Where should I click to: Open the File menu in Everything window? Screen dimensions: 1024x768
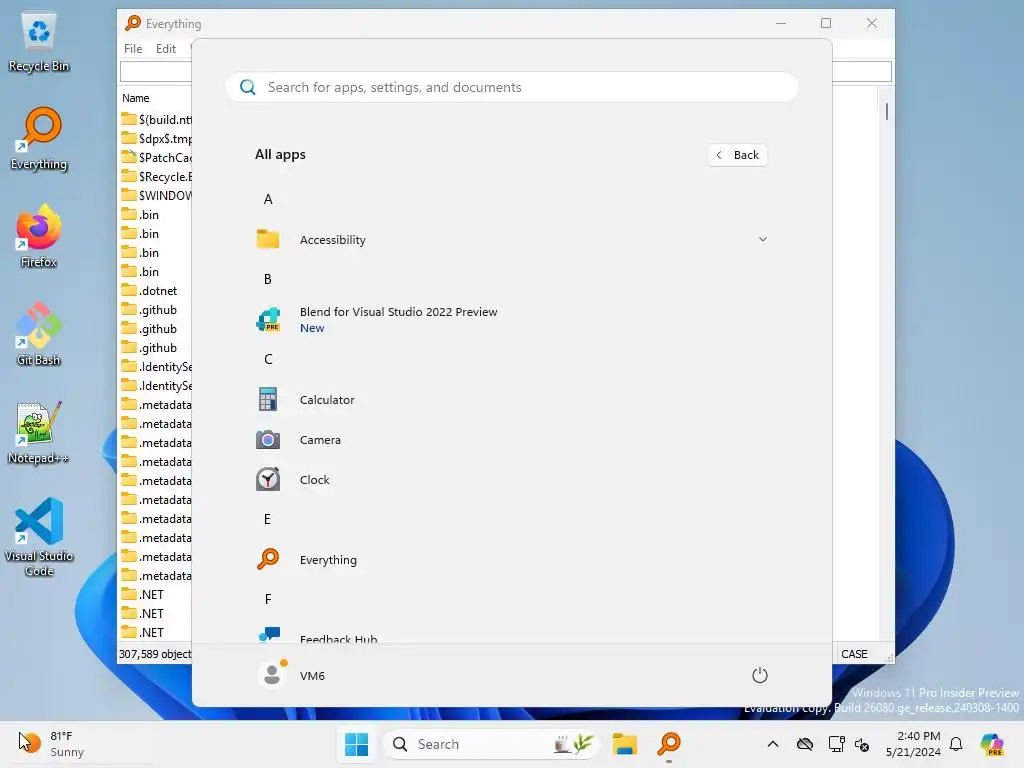pyautogui.click(x=133, y=49)
